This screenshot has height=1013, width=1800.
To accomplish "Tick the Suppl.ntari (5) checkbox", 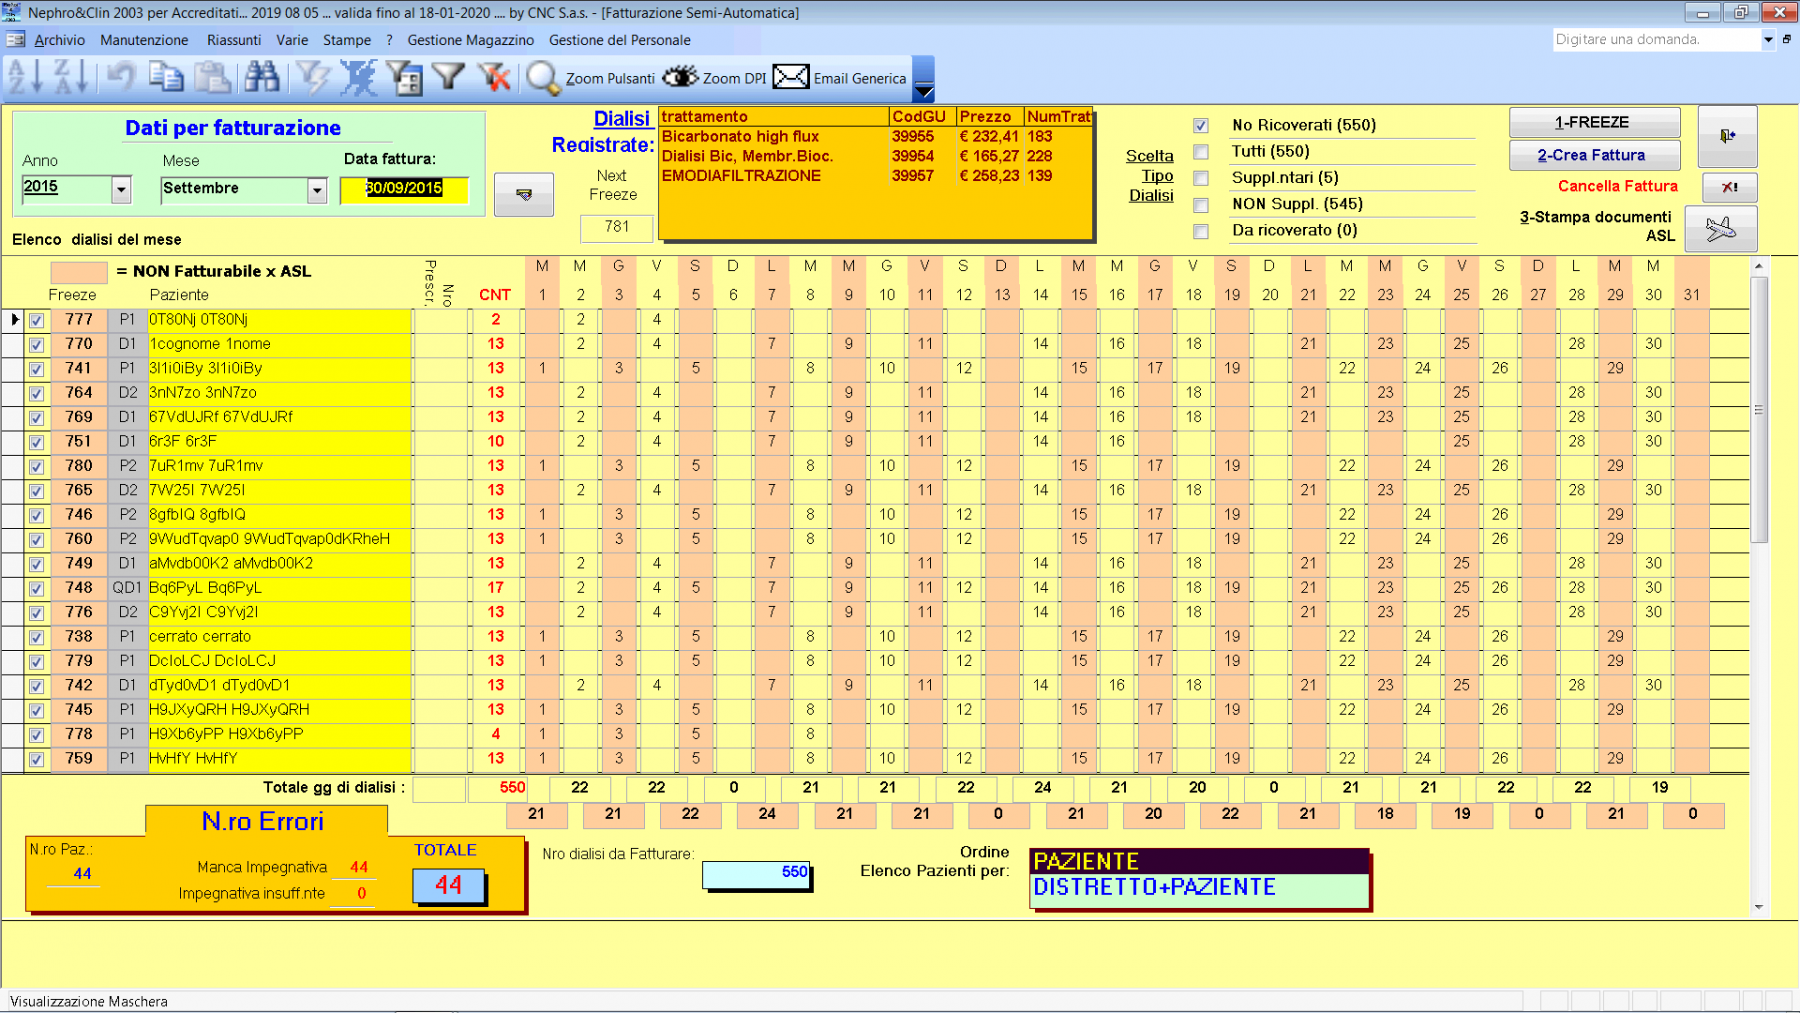I will 1201,178.
